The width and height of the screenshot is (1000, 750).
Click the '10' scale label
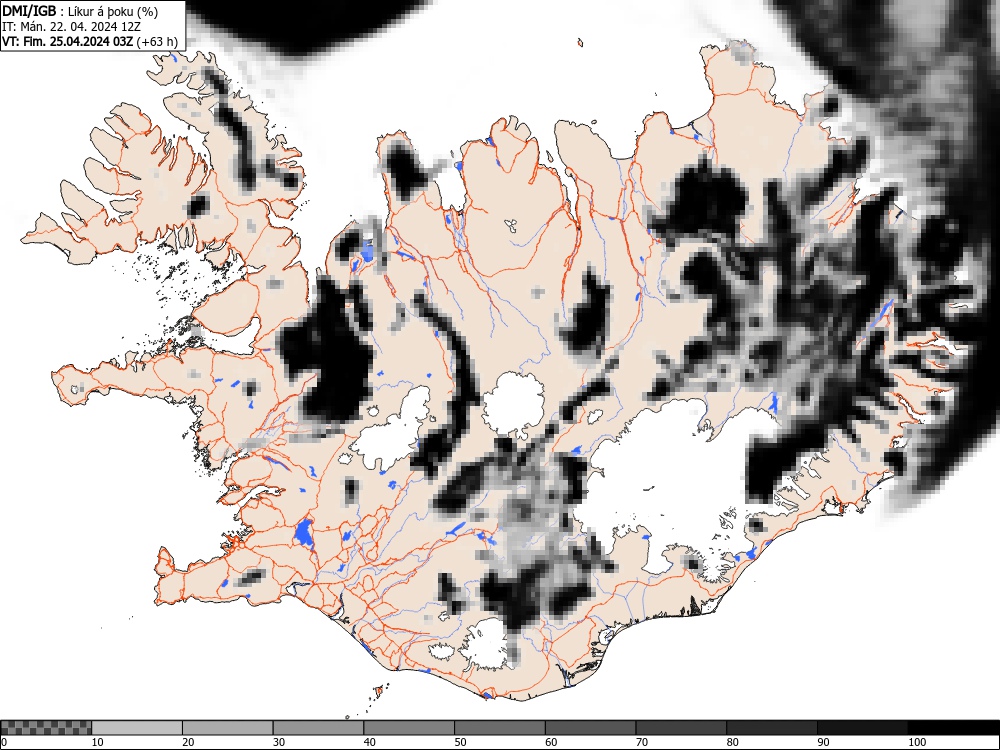98,742
